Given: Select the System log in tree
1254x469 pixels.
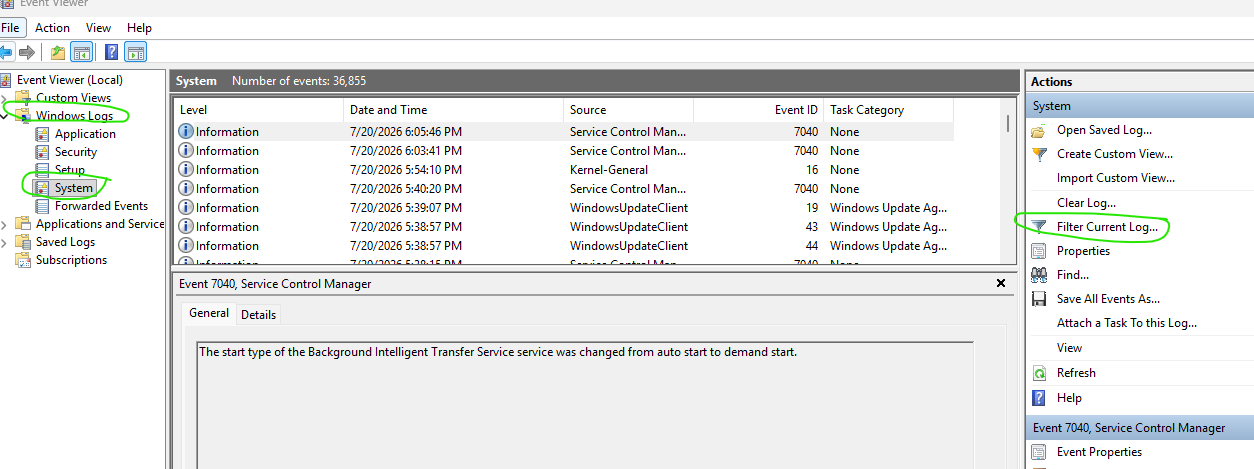Looking at the screenshot, I should point(73,188).
